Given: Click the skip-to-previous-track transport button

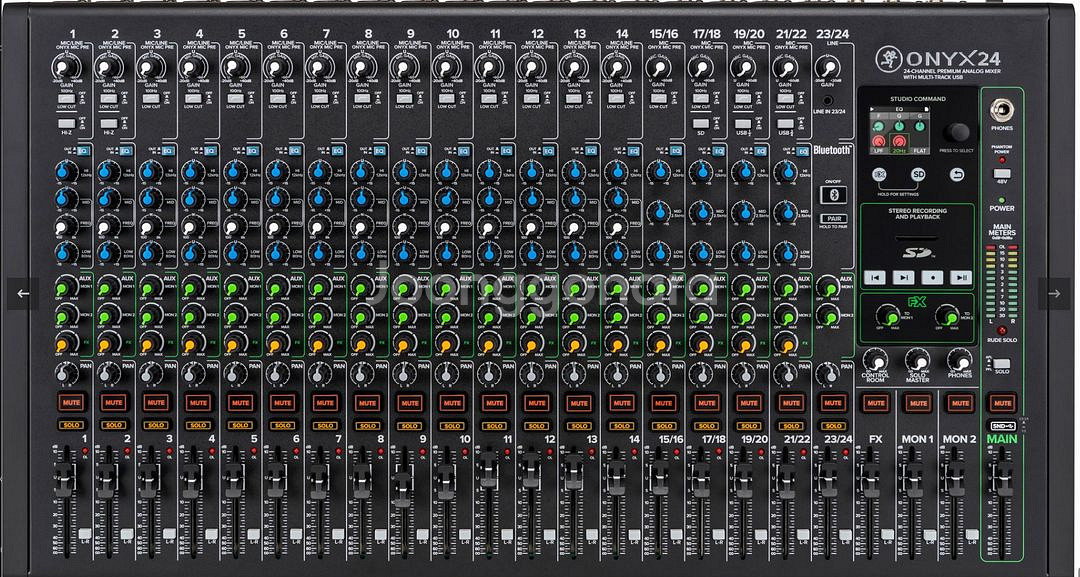Looking at the screenshot, I should coord(875,277).
